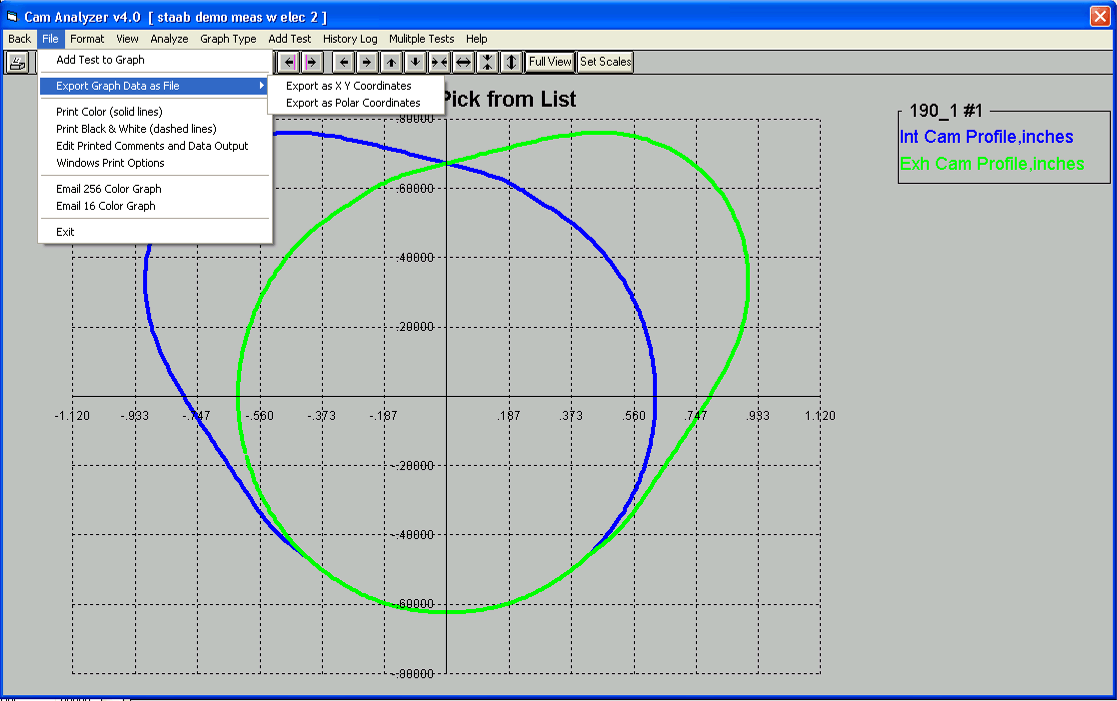This screenshot has height=701, width=1117.
Task: Choose Email 256 Color Graph
Action: (155, 189)
